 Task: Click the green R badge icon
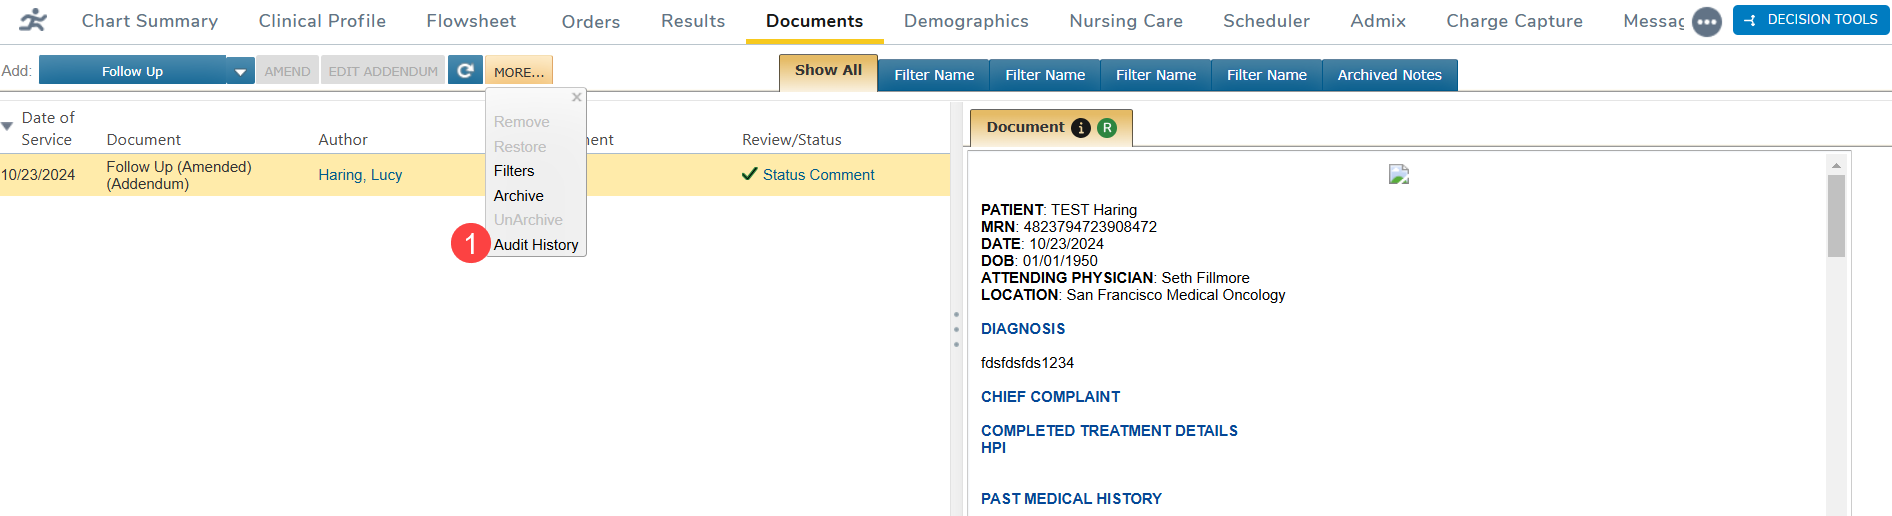pyautogui.click(x=1107, y=128)
